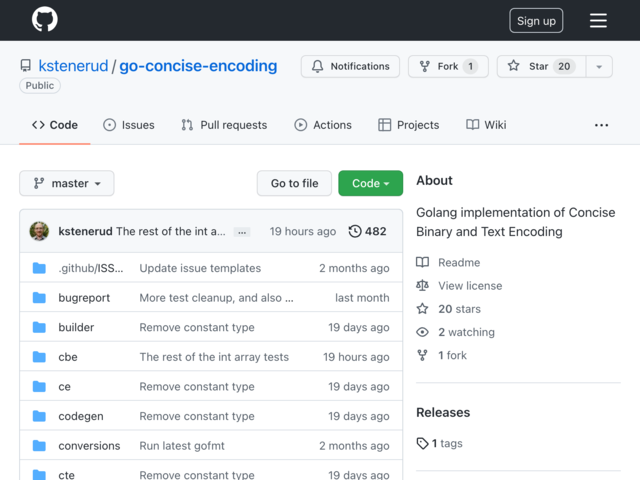Open the 1 fork link
Image resolution: width=640 pixels, height=480 pixels.
click(453, 356)
